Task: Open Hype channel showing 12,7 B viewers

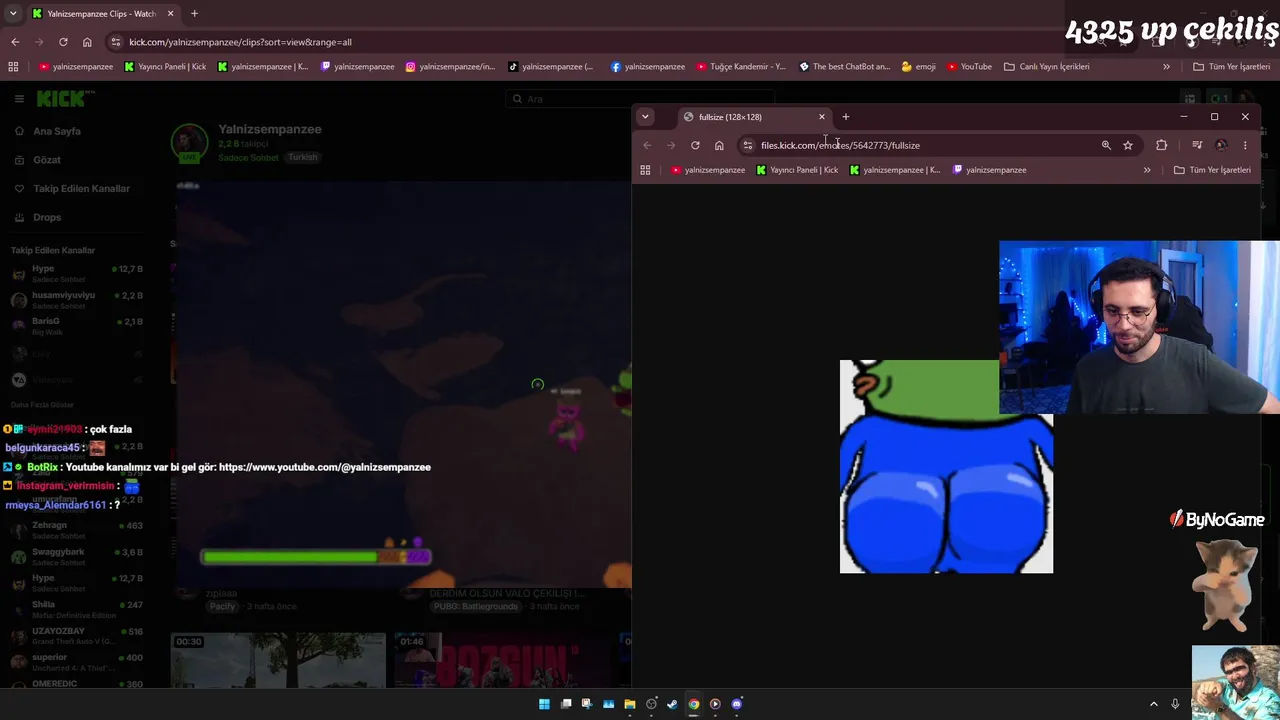Action: pyautogui.click(x=78, y=272)
